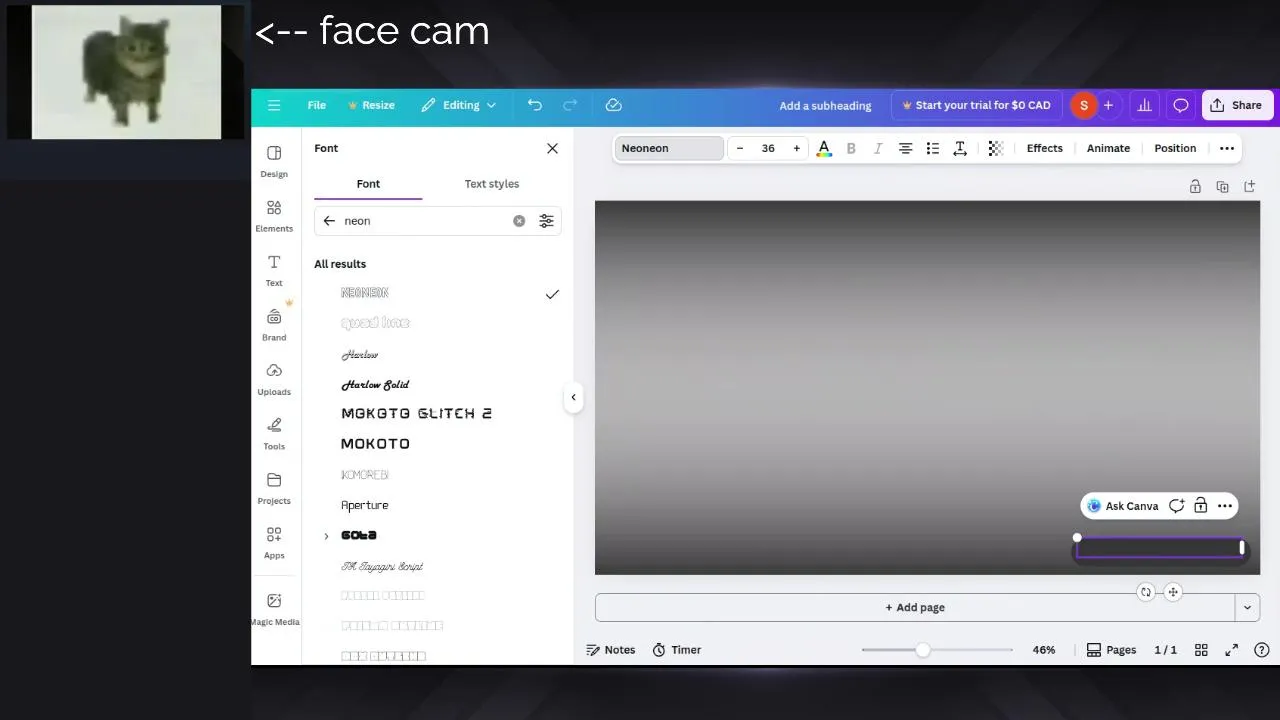Click the font size 36 field
The width and height of the screenshot is (1280, 720).
click(768, 148)
